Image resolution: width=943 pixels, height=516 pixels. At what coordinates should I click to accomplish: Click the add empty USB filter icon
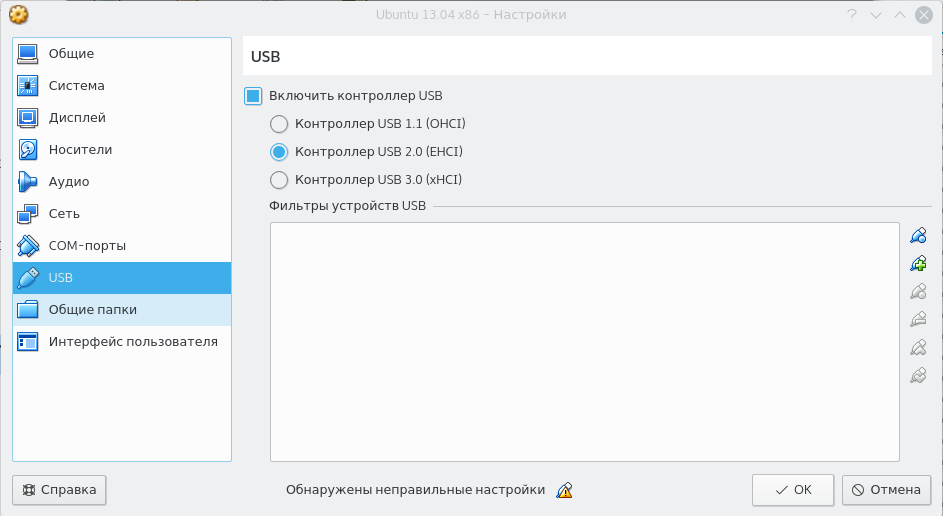click(x=918, y=236)
